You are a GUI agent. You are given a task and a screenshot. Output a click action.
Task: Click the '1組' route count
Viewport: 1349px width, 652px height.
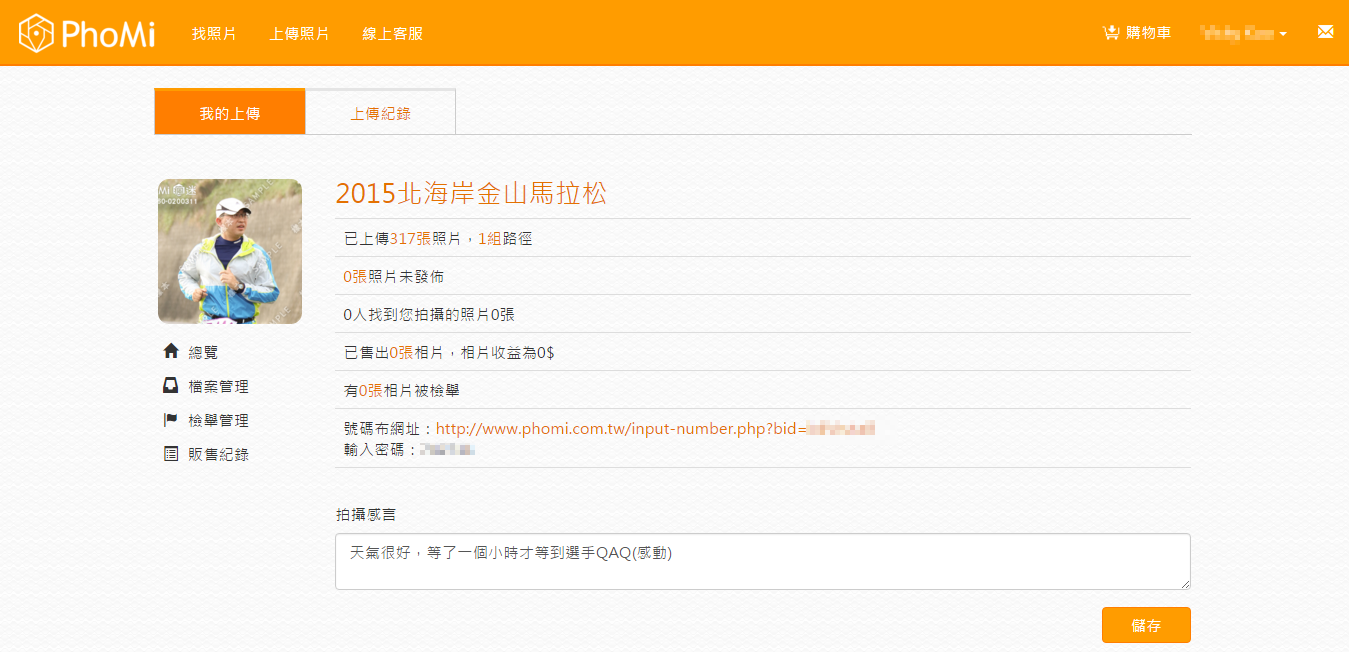[x=490, y=239]
